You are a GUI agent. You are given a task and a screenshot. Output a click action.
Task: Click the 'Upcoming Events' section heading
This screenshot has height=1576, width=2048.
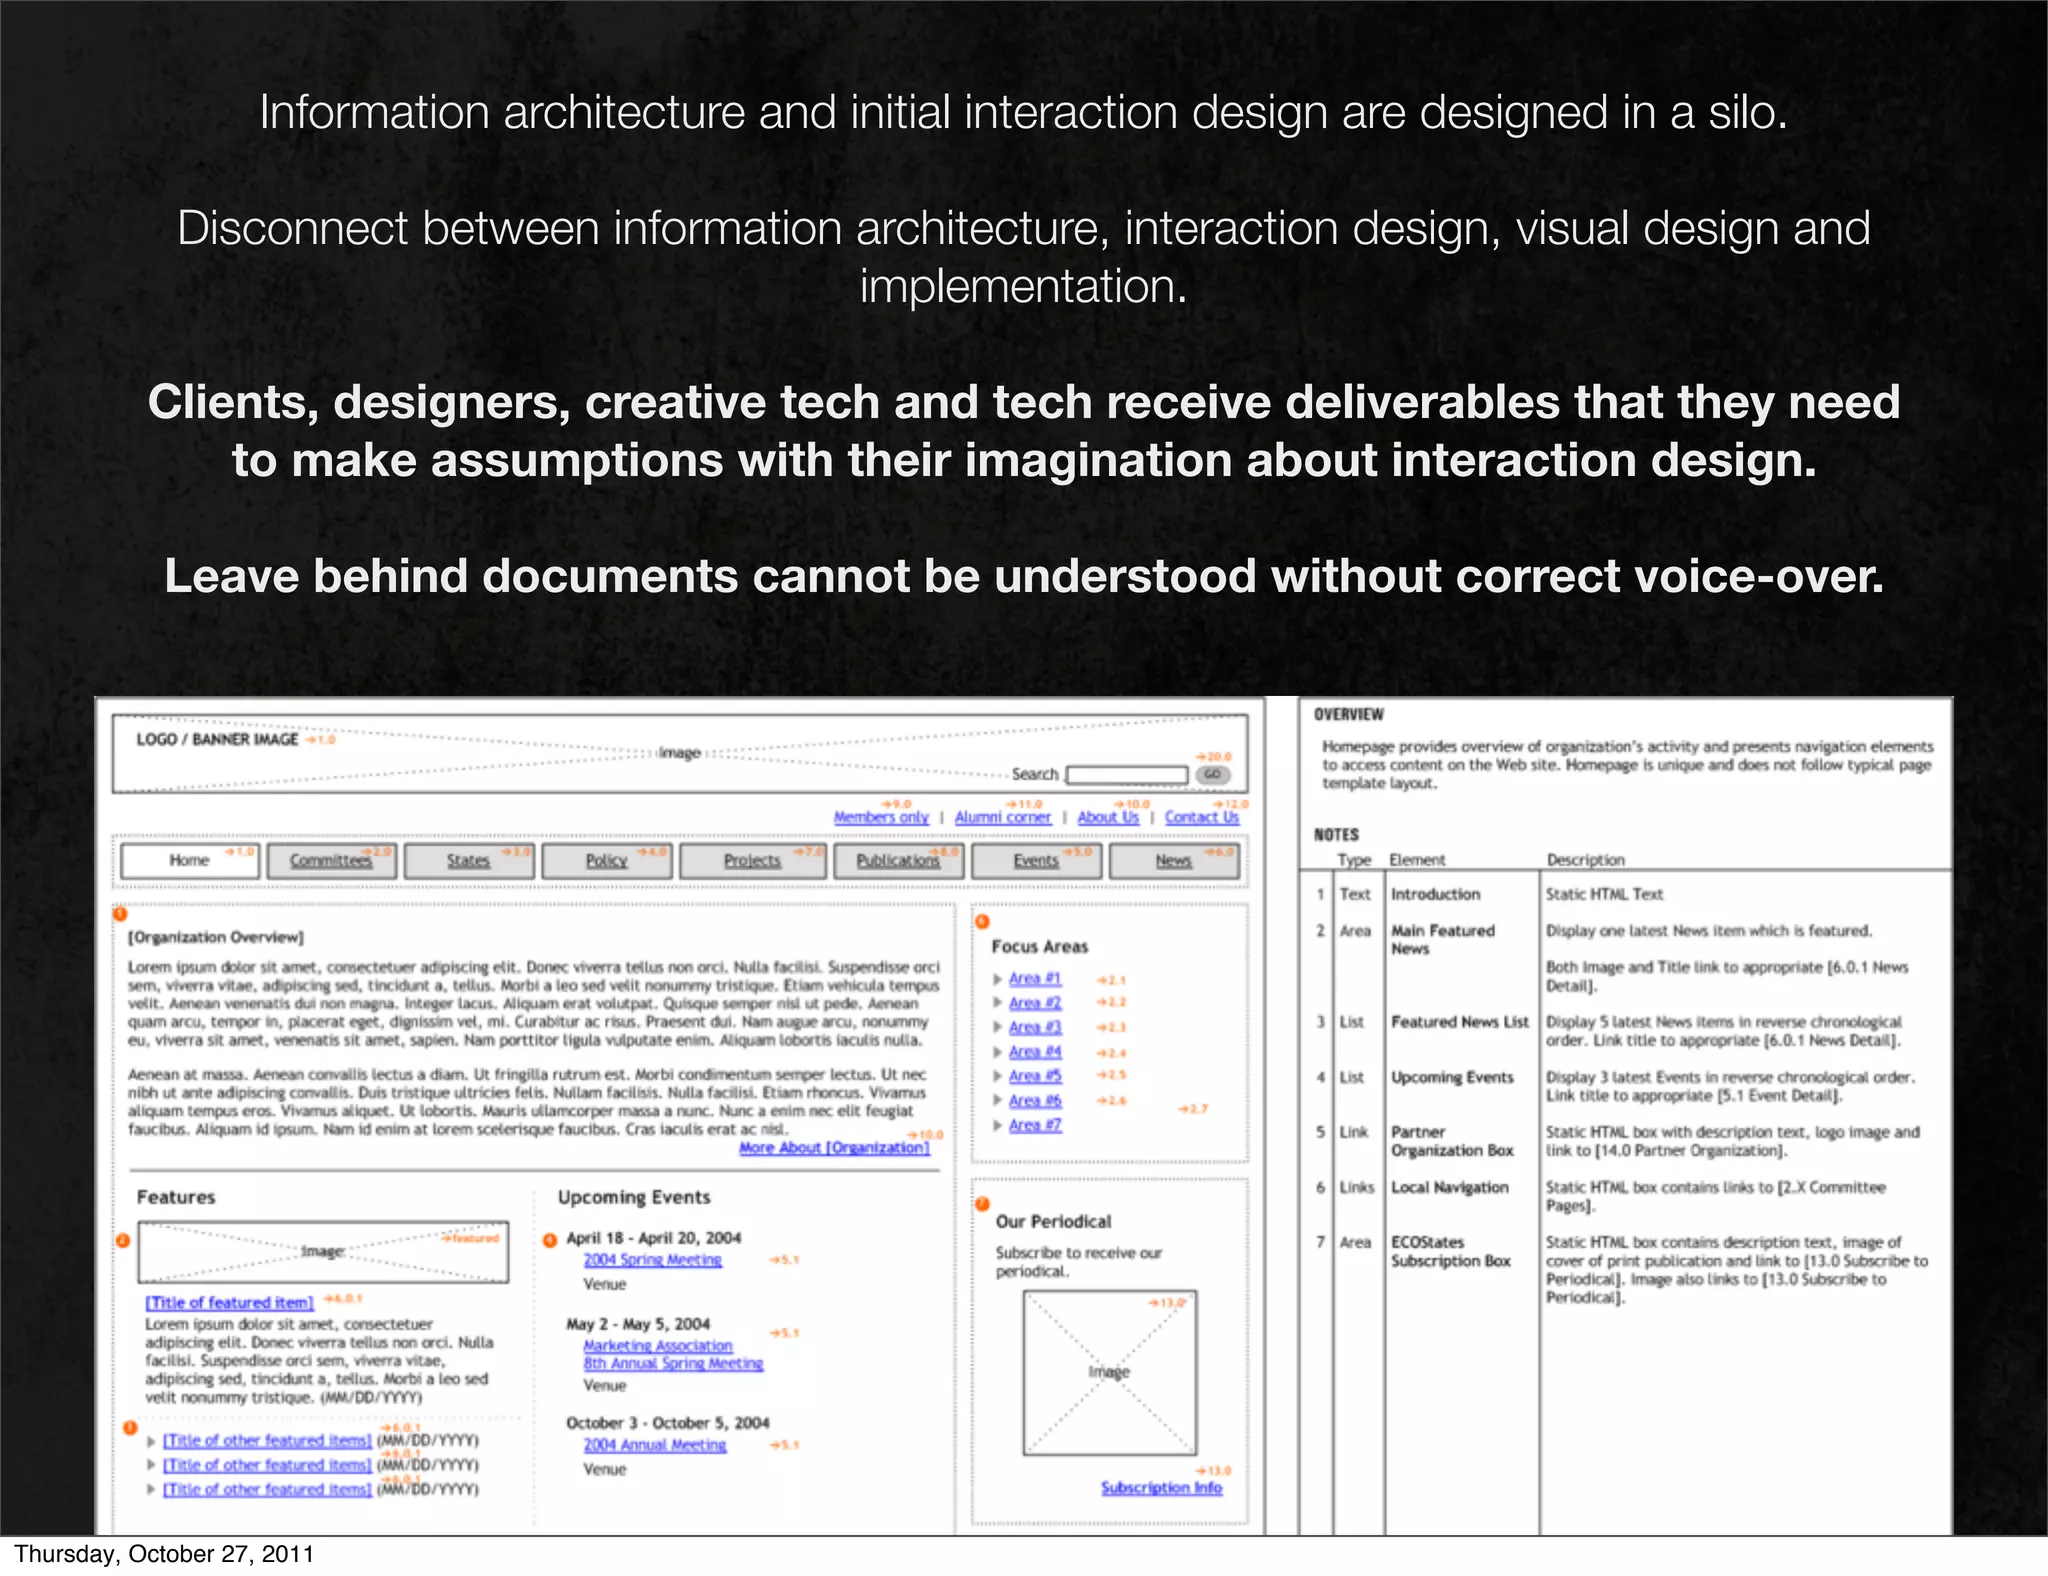point(634,1197)
